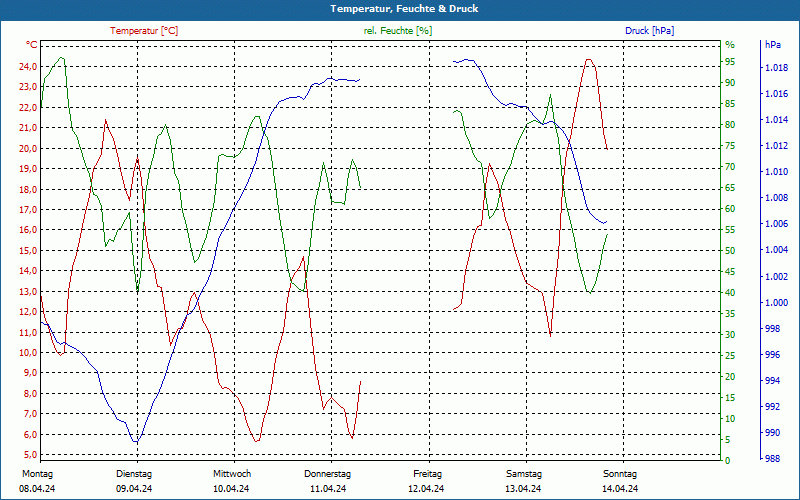Image resolution: width=800 pixels, height=500 pixels.
Task: Click the date label 13.04.24
Action: click(523, 489)
